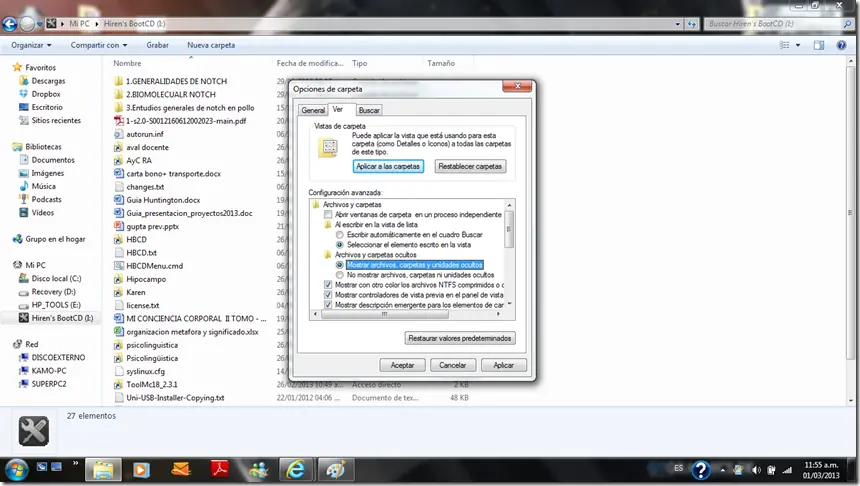Screen dimensions: 860x486
Task: Open the Compartir con menu
Action: coord(99,45)
